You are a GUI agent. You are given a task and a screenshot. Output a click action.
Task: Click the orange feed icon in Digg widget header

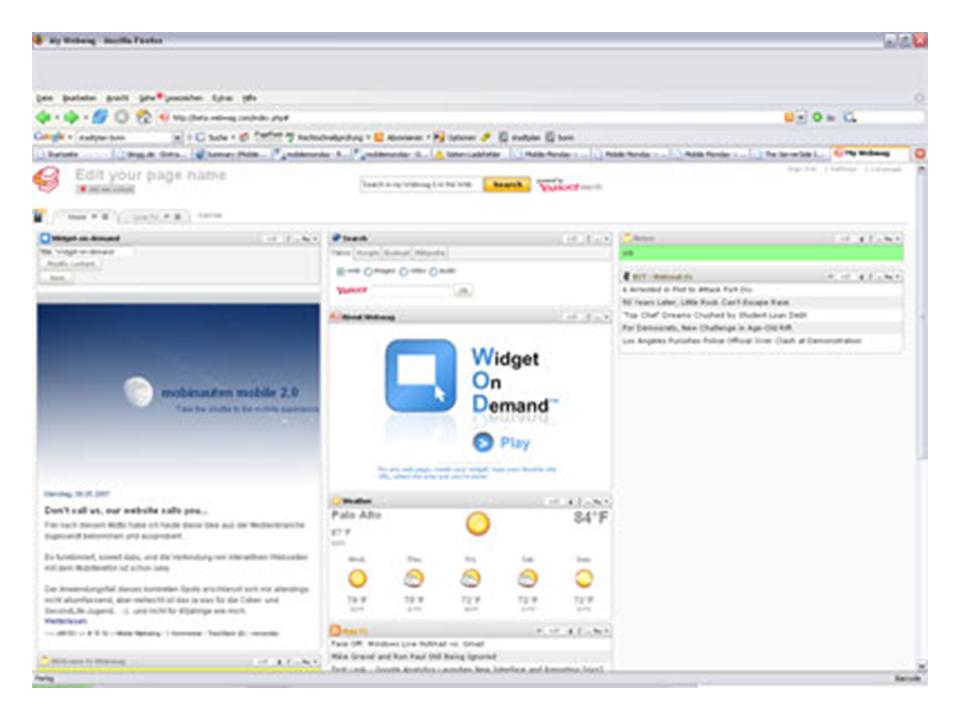pos(336,631)
